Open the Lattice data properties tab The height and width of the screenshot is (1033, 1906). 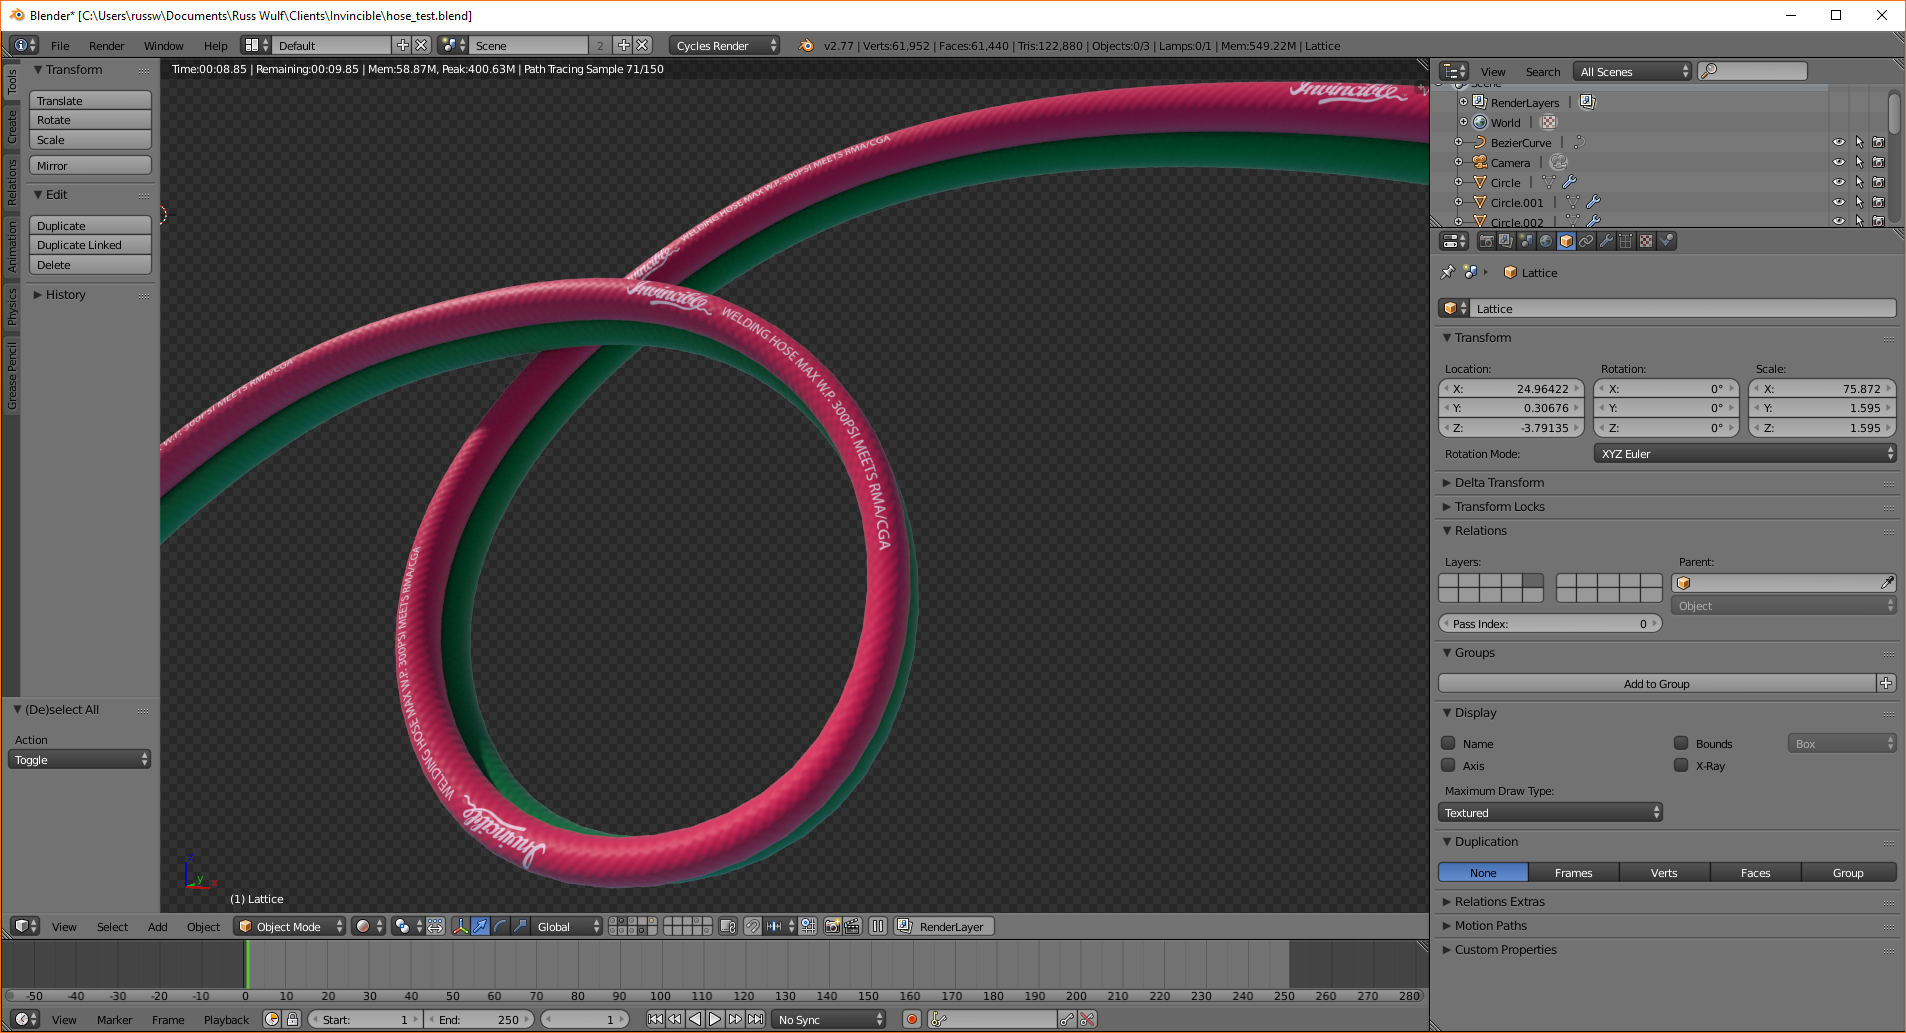point(1626,241)
